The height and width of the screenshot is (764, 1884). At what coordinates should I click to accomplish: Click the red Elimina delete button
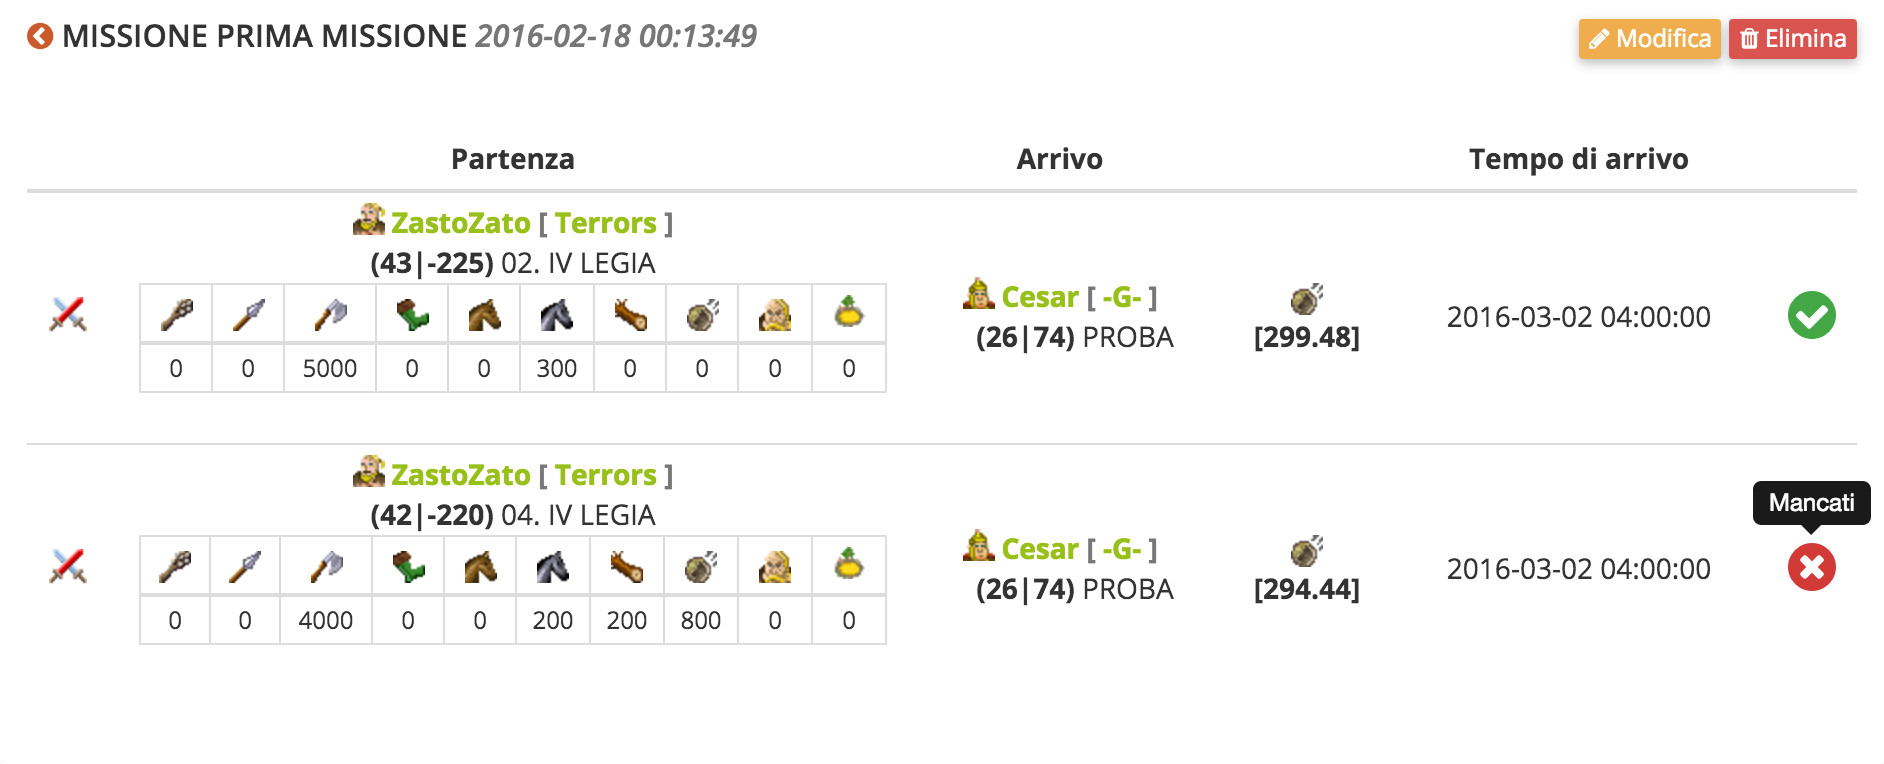tap(1792, 39)
